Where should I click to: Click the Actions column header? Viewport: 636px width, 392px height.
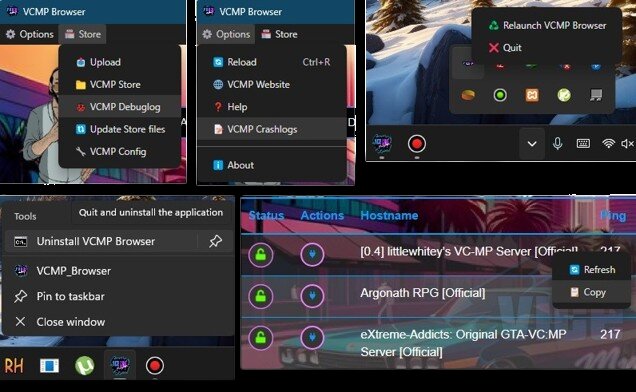point(322,215)
